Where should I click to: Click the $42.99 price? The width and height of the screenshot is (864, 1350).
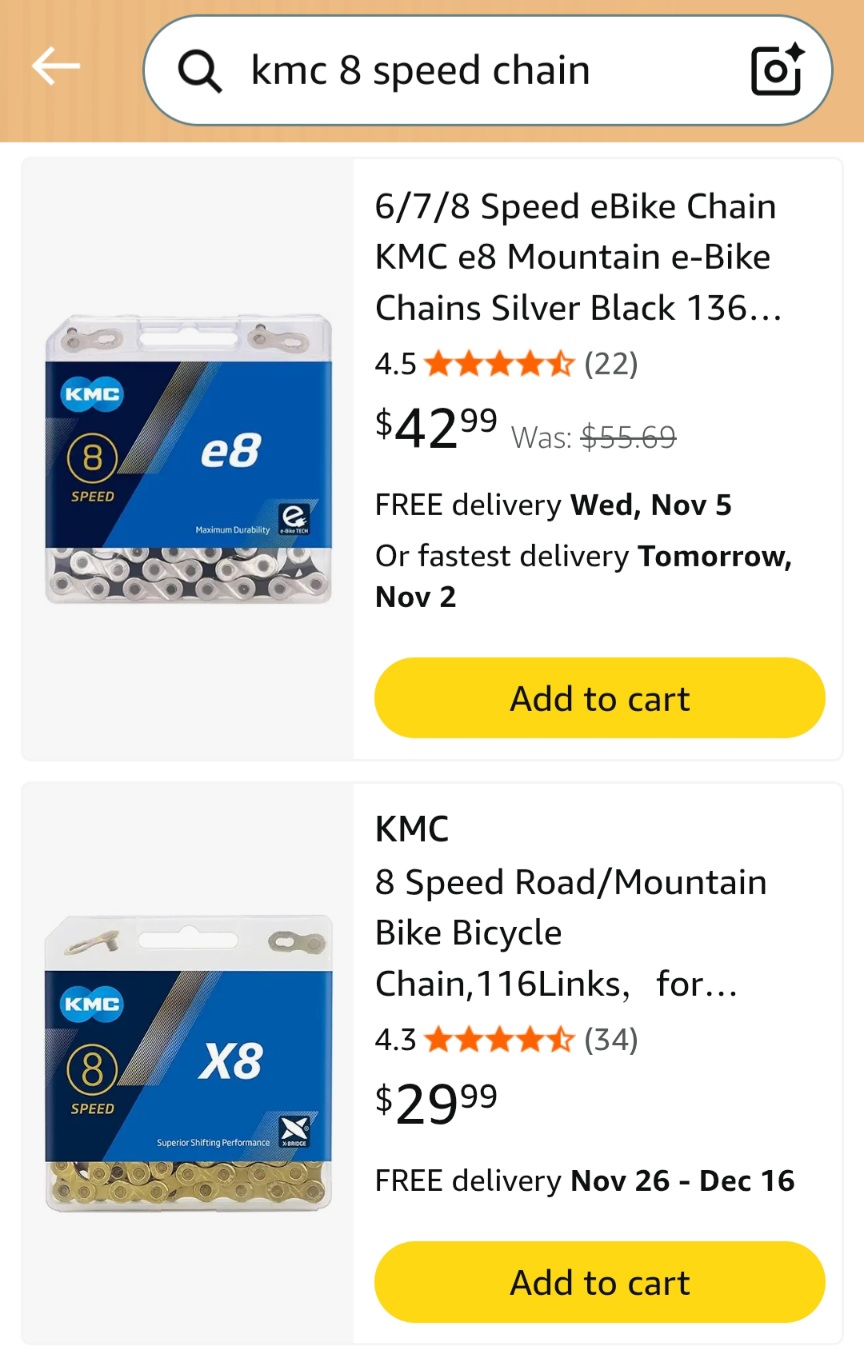click(x=436, y=427)
